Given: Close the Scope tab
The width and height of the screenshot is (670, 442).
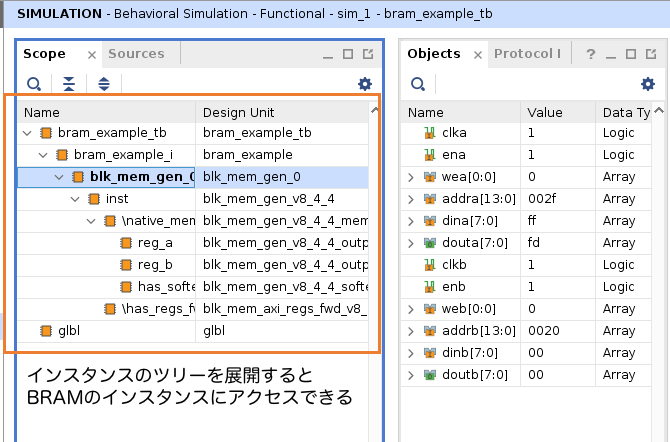Looking at the screenshot, I should coord(92,55).
